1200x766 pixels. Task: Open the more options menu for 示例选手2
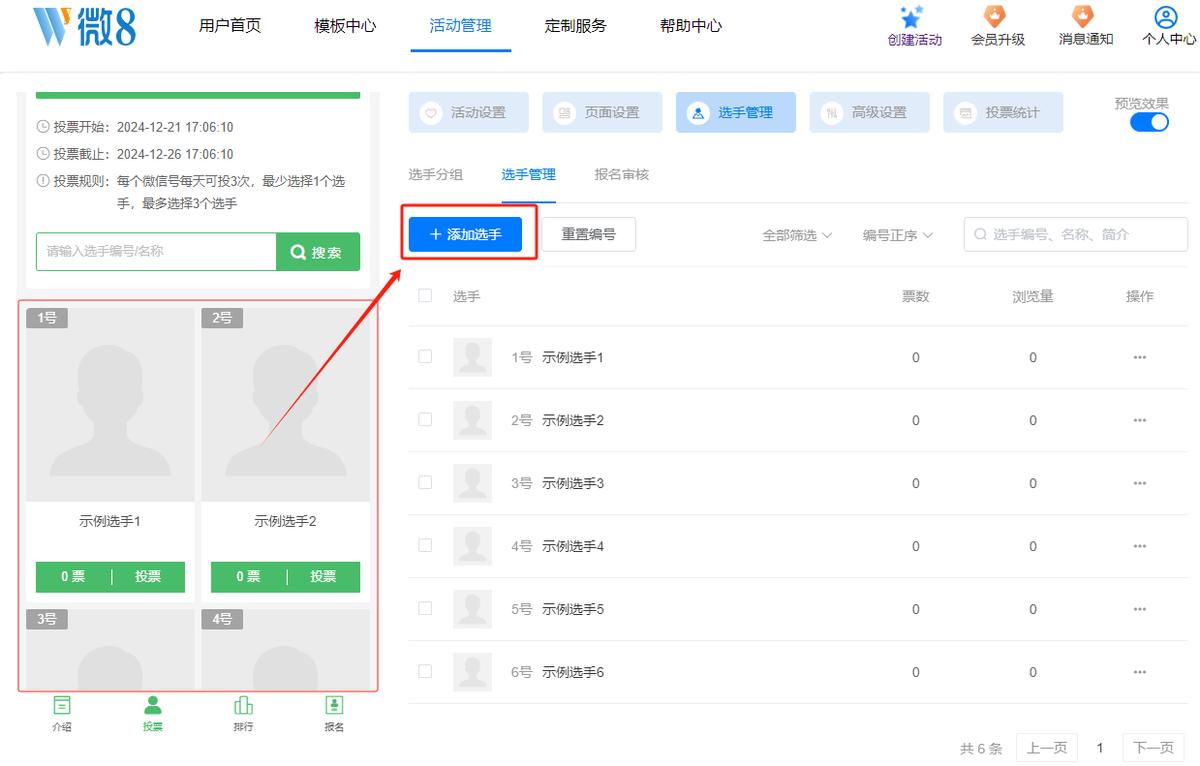coord(1139,421)
